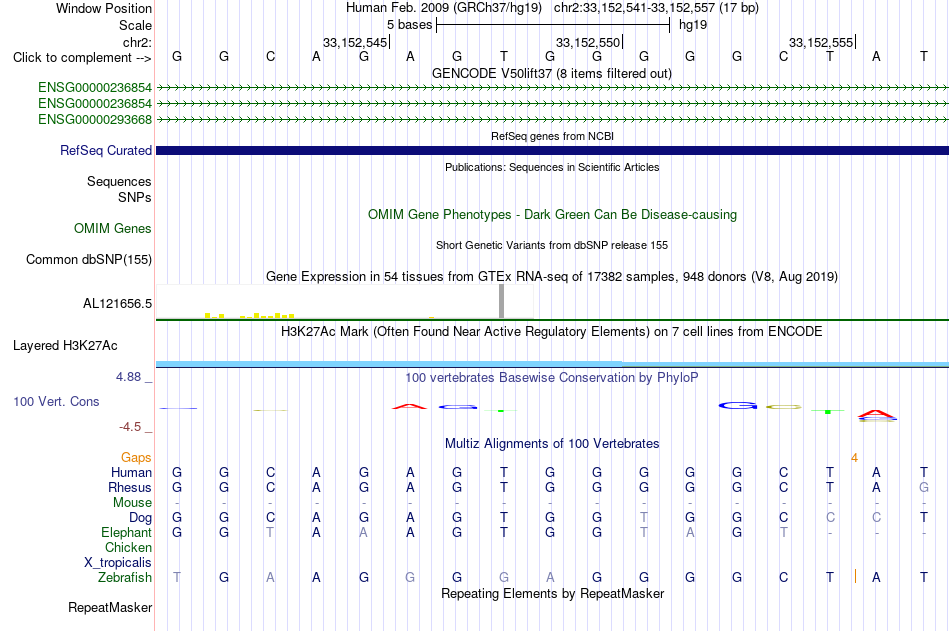Click the 100 Vert. Cons label
The image size is (950, 631).
point(56,401)
